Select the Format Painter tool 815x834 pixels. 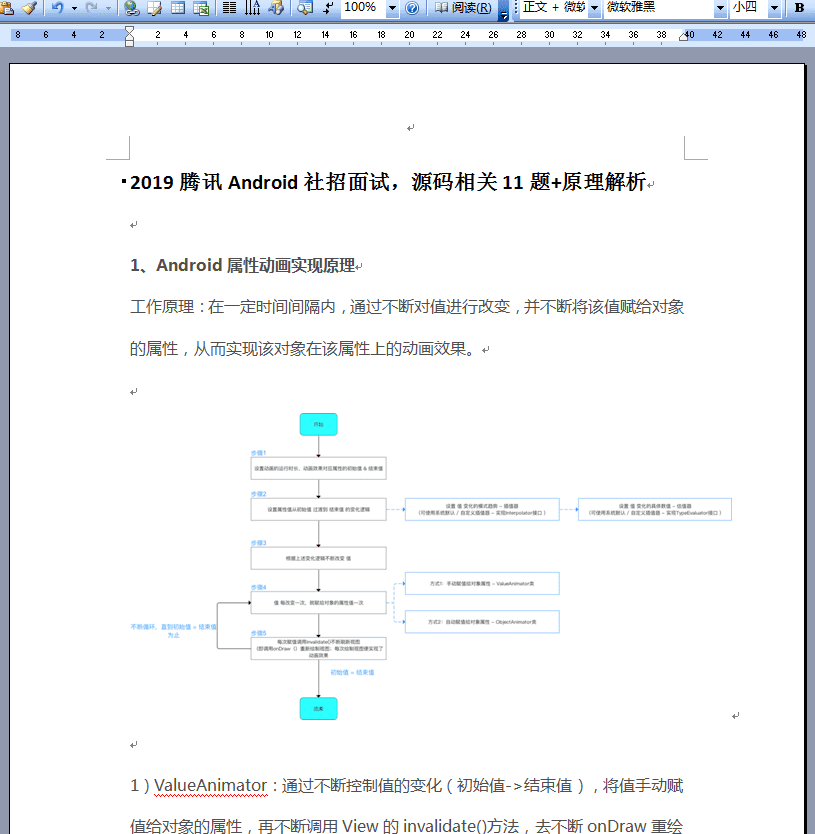[29, 9]
